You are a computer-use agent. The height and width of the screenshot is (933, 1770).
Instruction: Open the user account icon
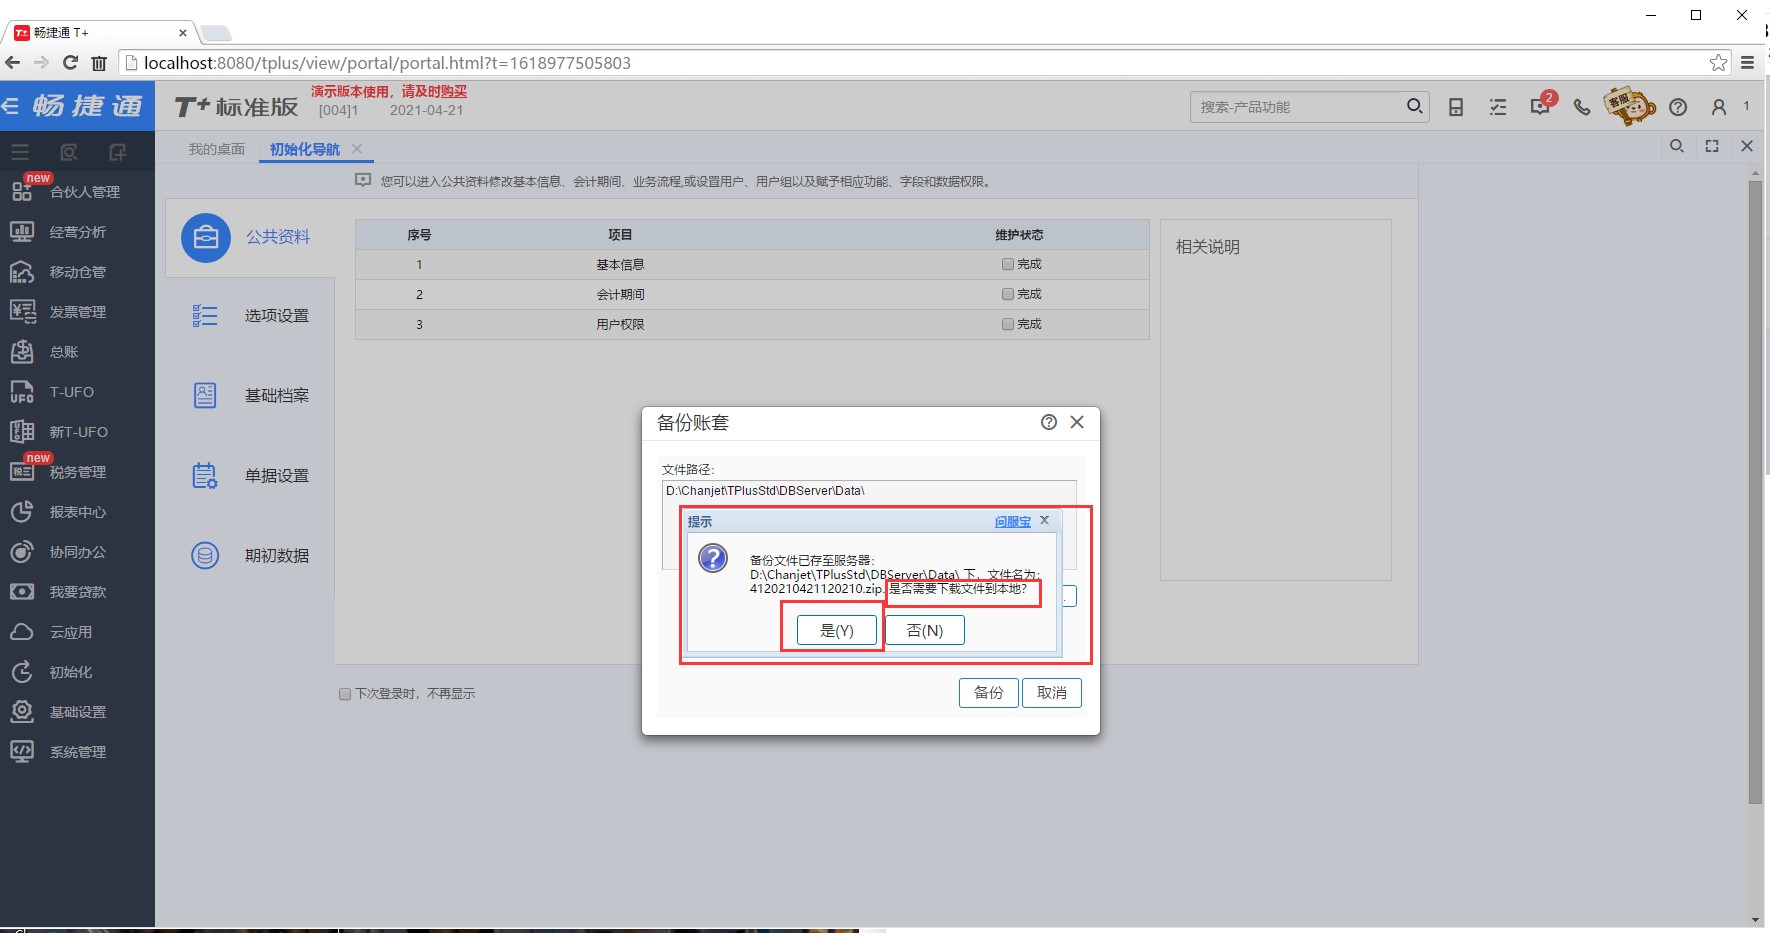point(1719,107)
